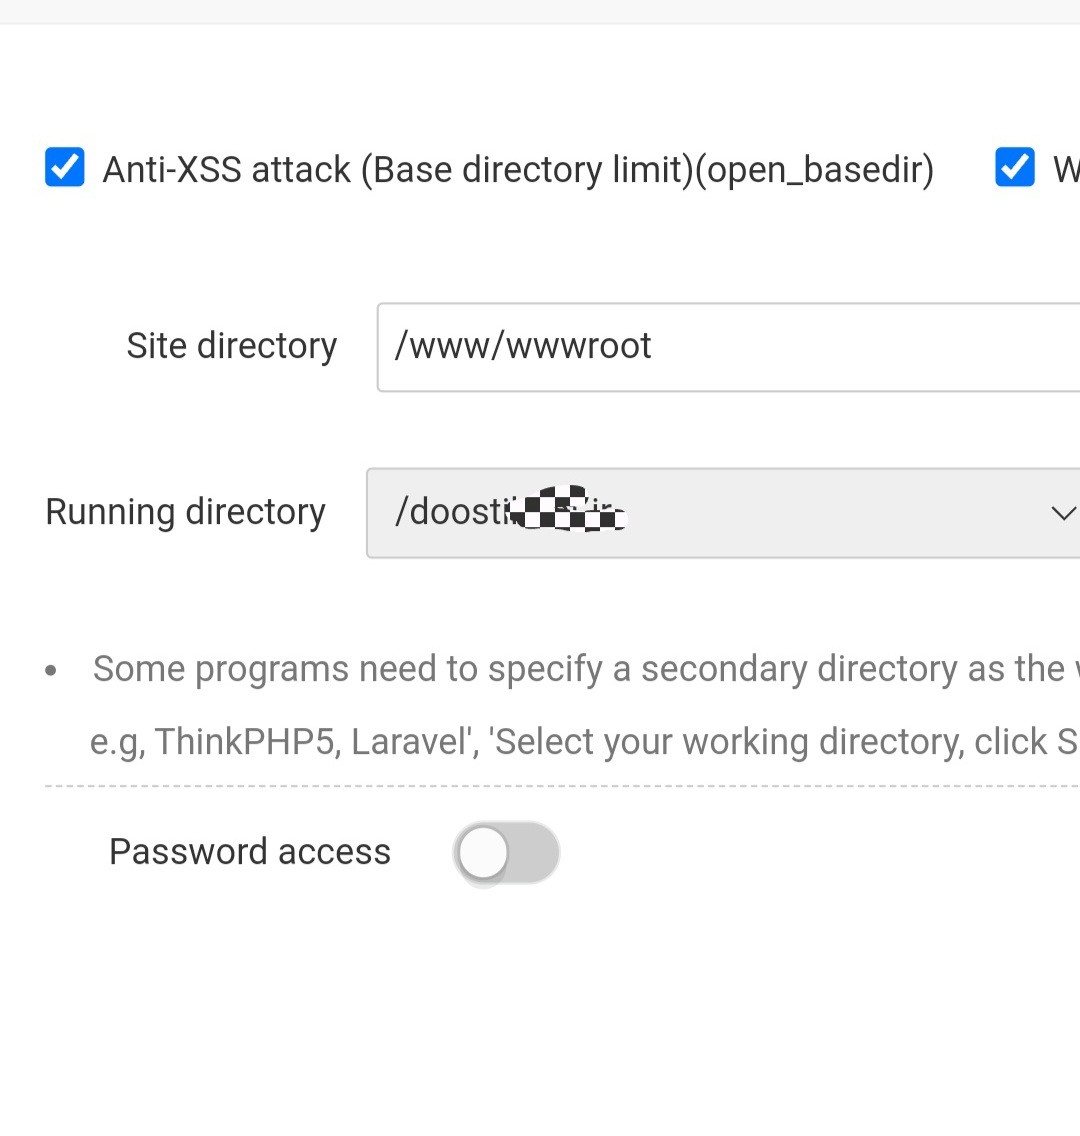Click the Running directory chevron arrow
This screenshot has width=1080, height=1136.
click(1062, 514)
